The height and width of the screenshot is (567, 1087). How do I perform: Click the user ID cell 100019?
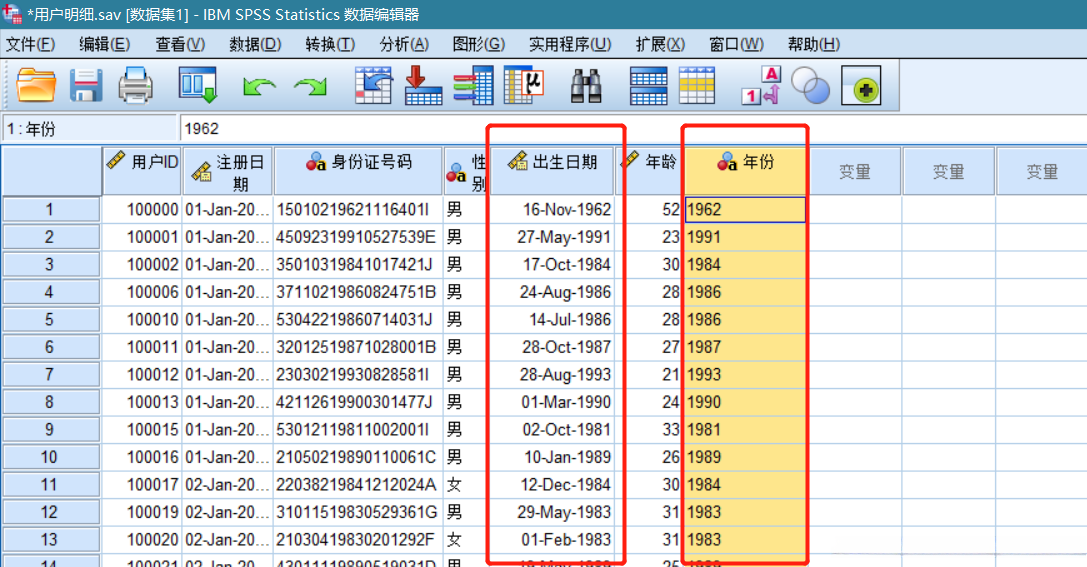(x=142, y=512)
